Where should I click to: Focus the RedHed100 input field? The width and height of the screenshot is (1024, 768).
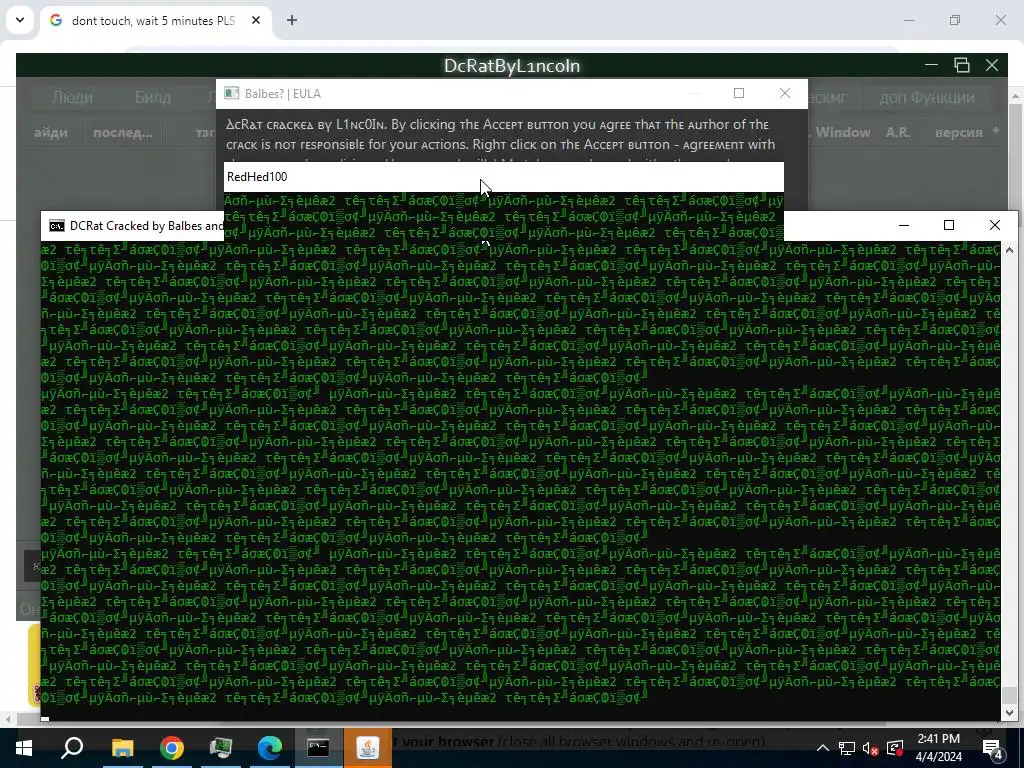tap(504, 177)
